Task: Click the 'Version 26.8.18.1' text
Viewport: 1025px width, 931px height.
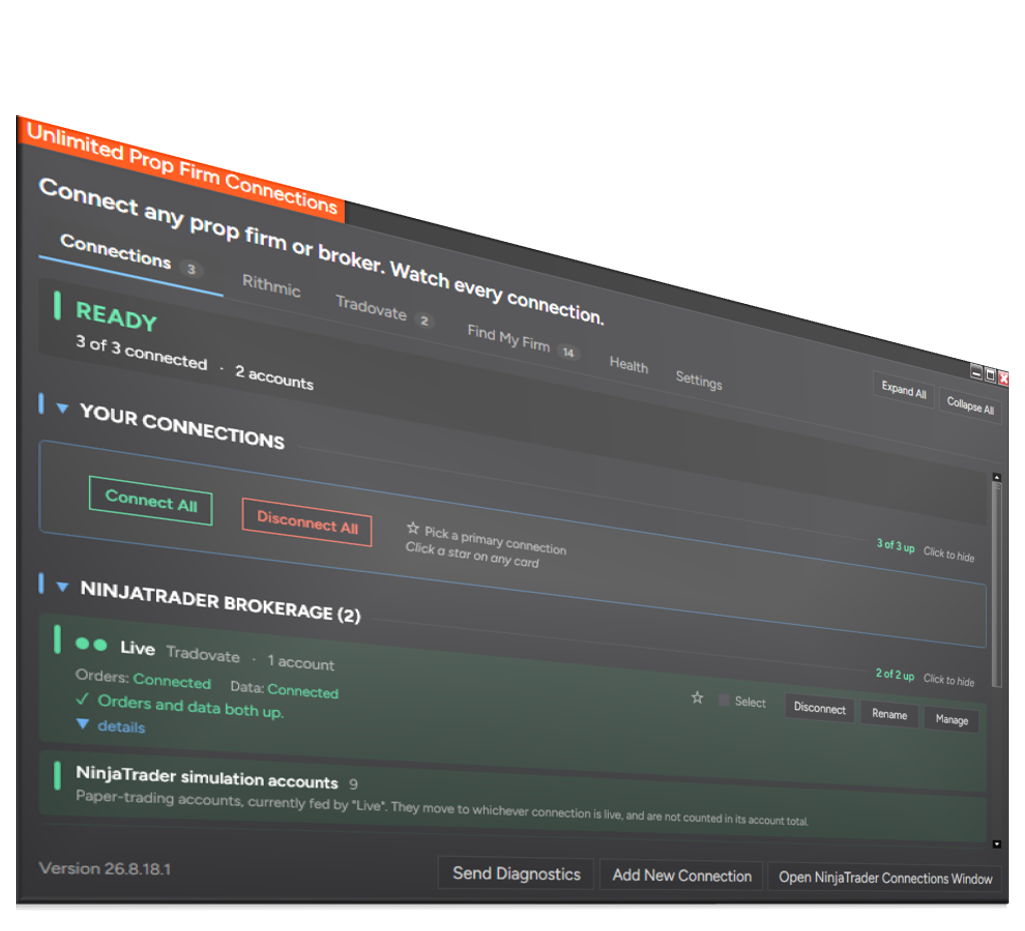Action: 105,868
